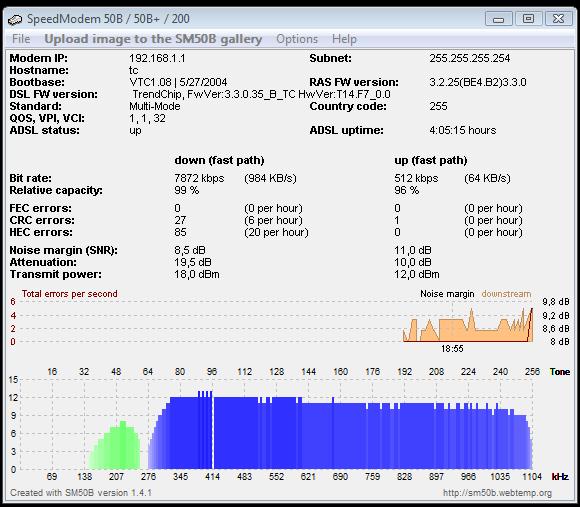Click downstream noise margin 8,5 dB

click(x=189, y=250)
